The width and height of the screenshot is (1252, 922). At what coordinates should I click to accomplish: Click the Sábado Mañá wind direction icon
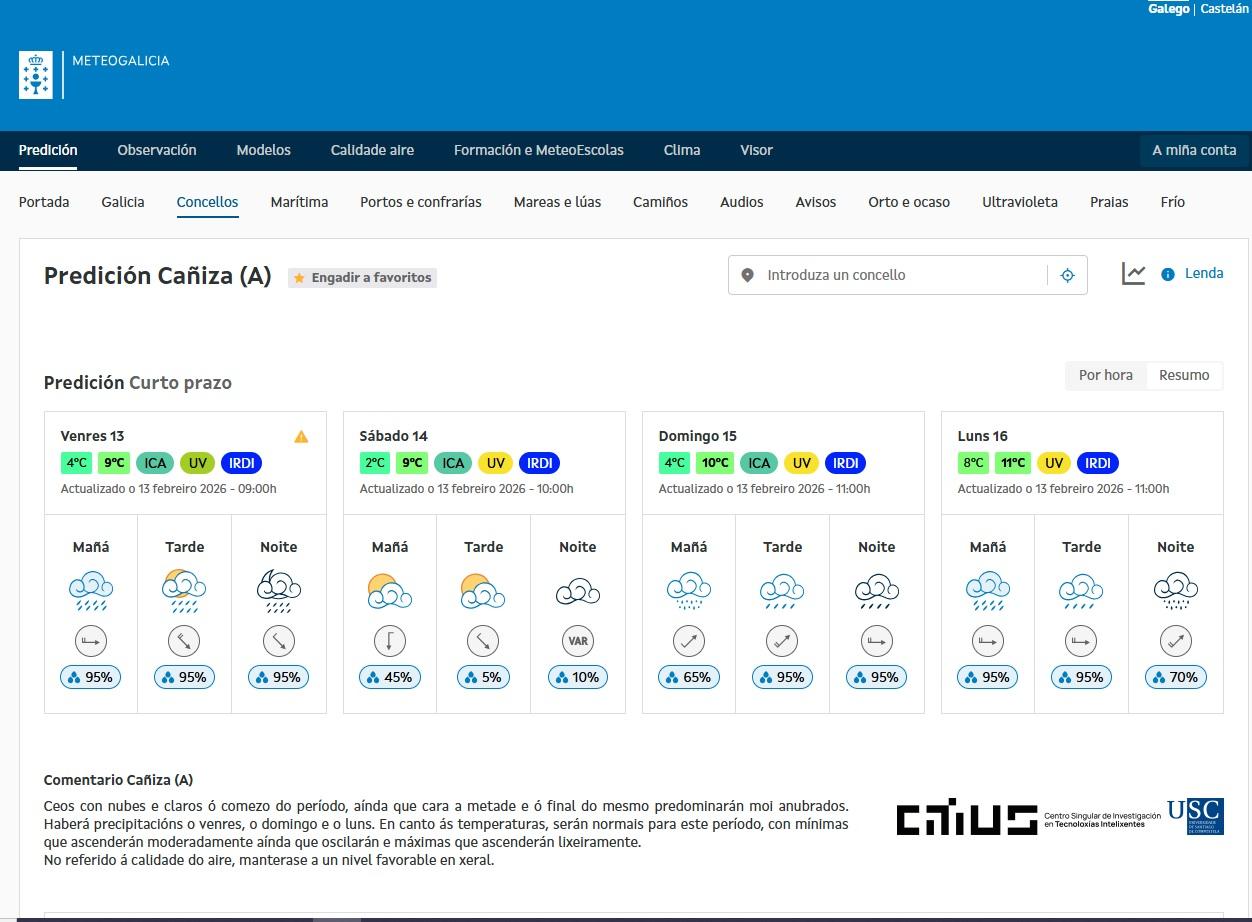pos(390,641)
